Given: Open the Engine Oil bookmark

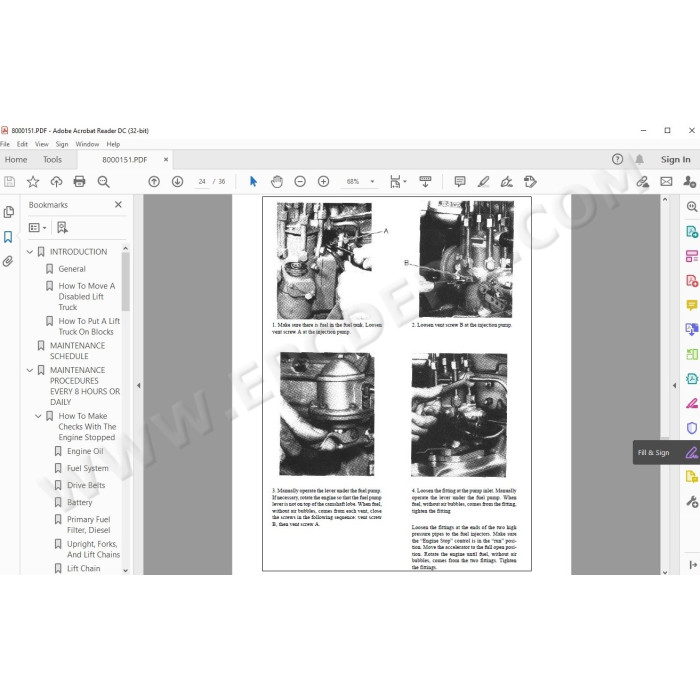Looking at the screenshot, I should pos(85,451).
